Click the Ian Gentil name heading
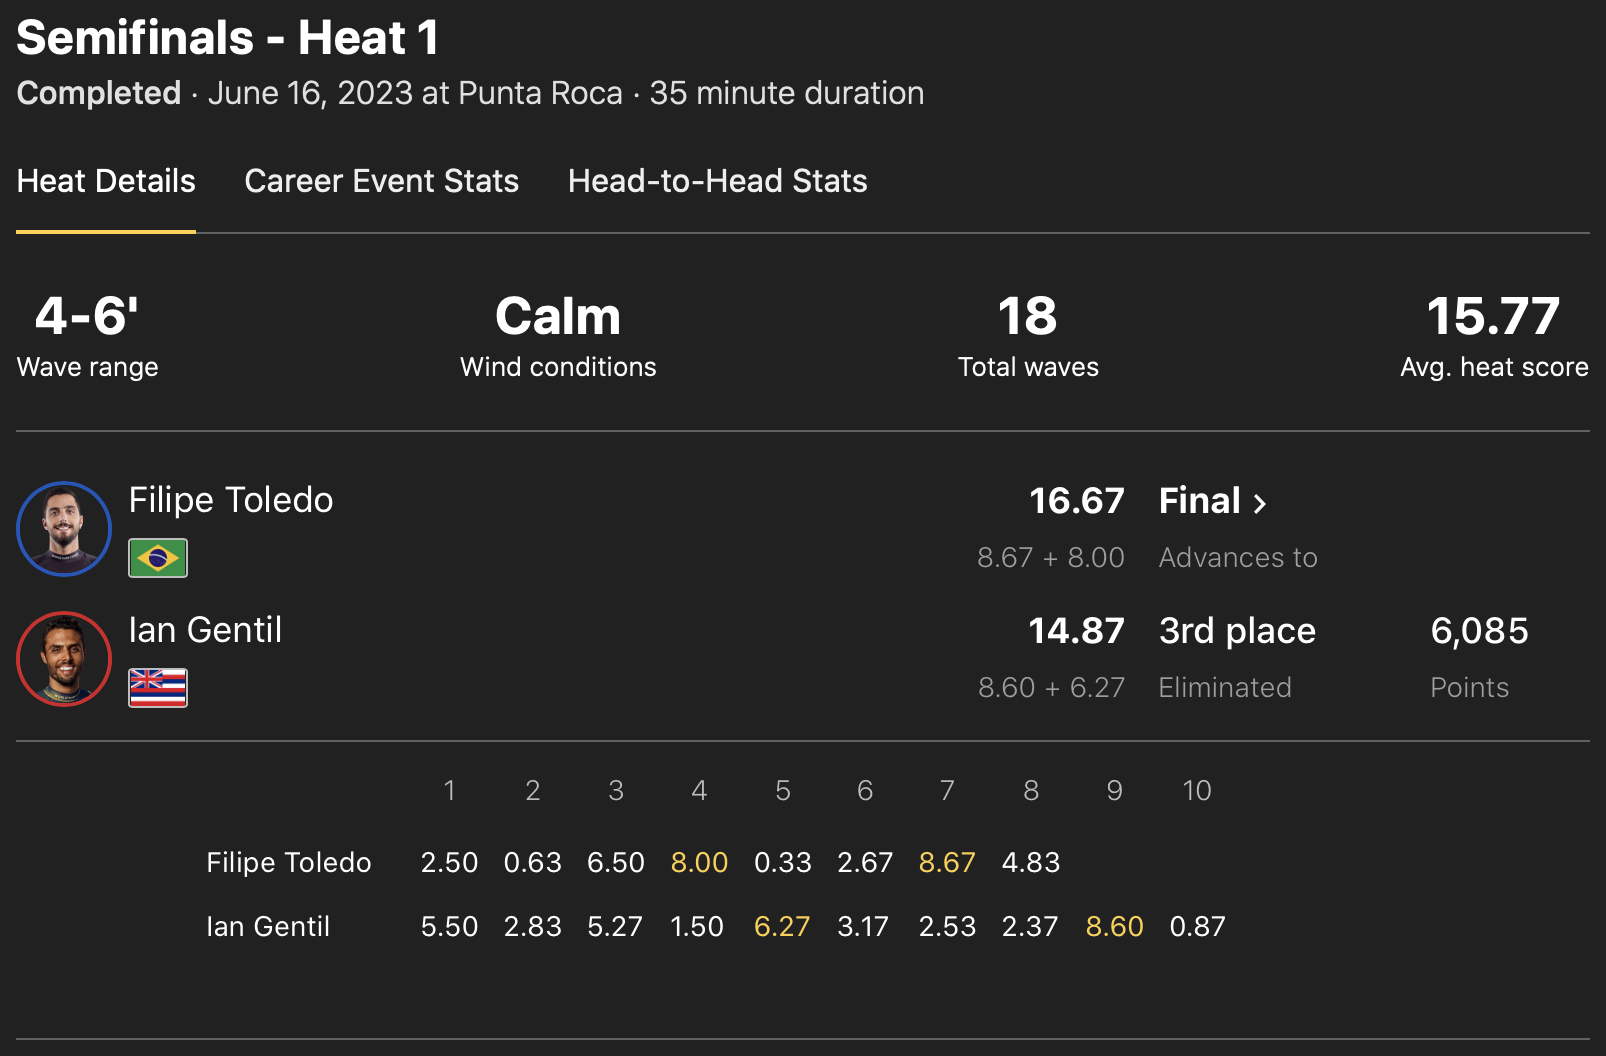 click(x=205, y=630)
